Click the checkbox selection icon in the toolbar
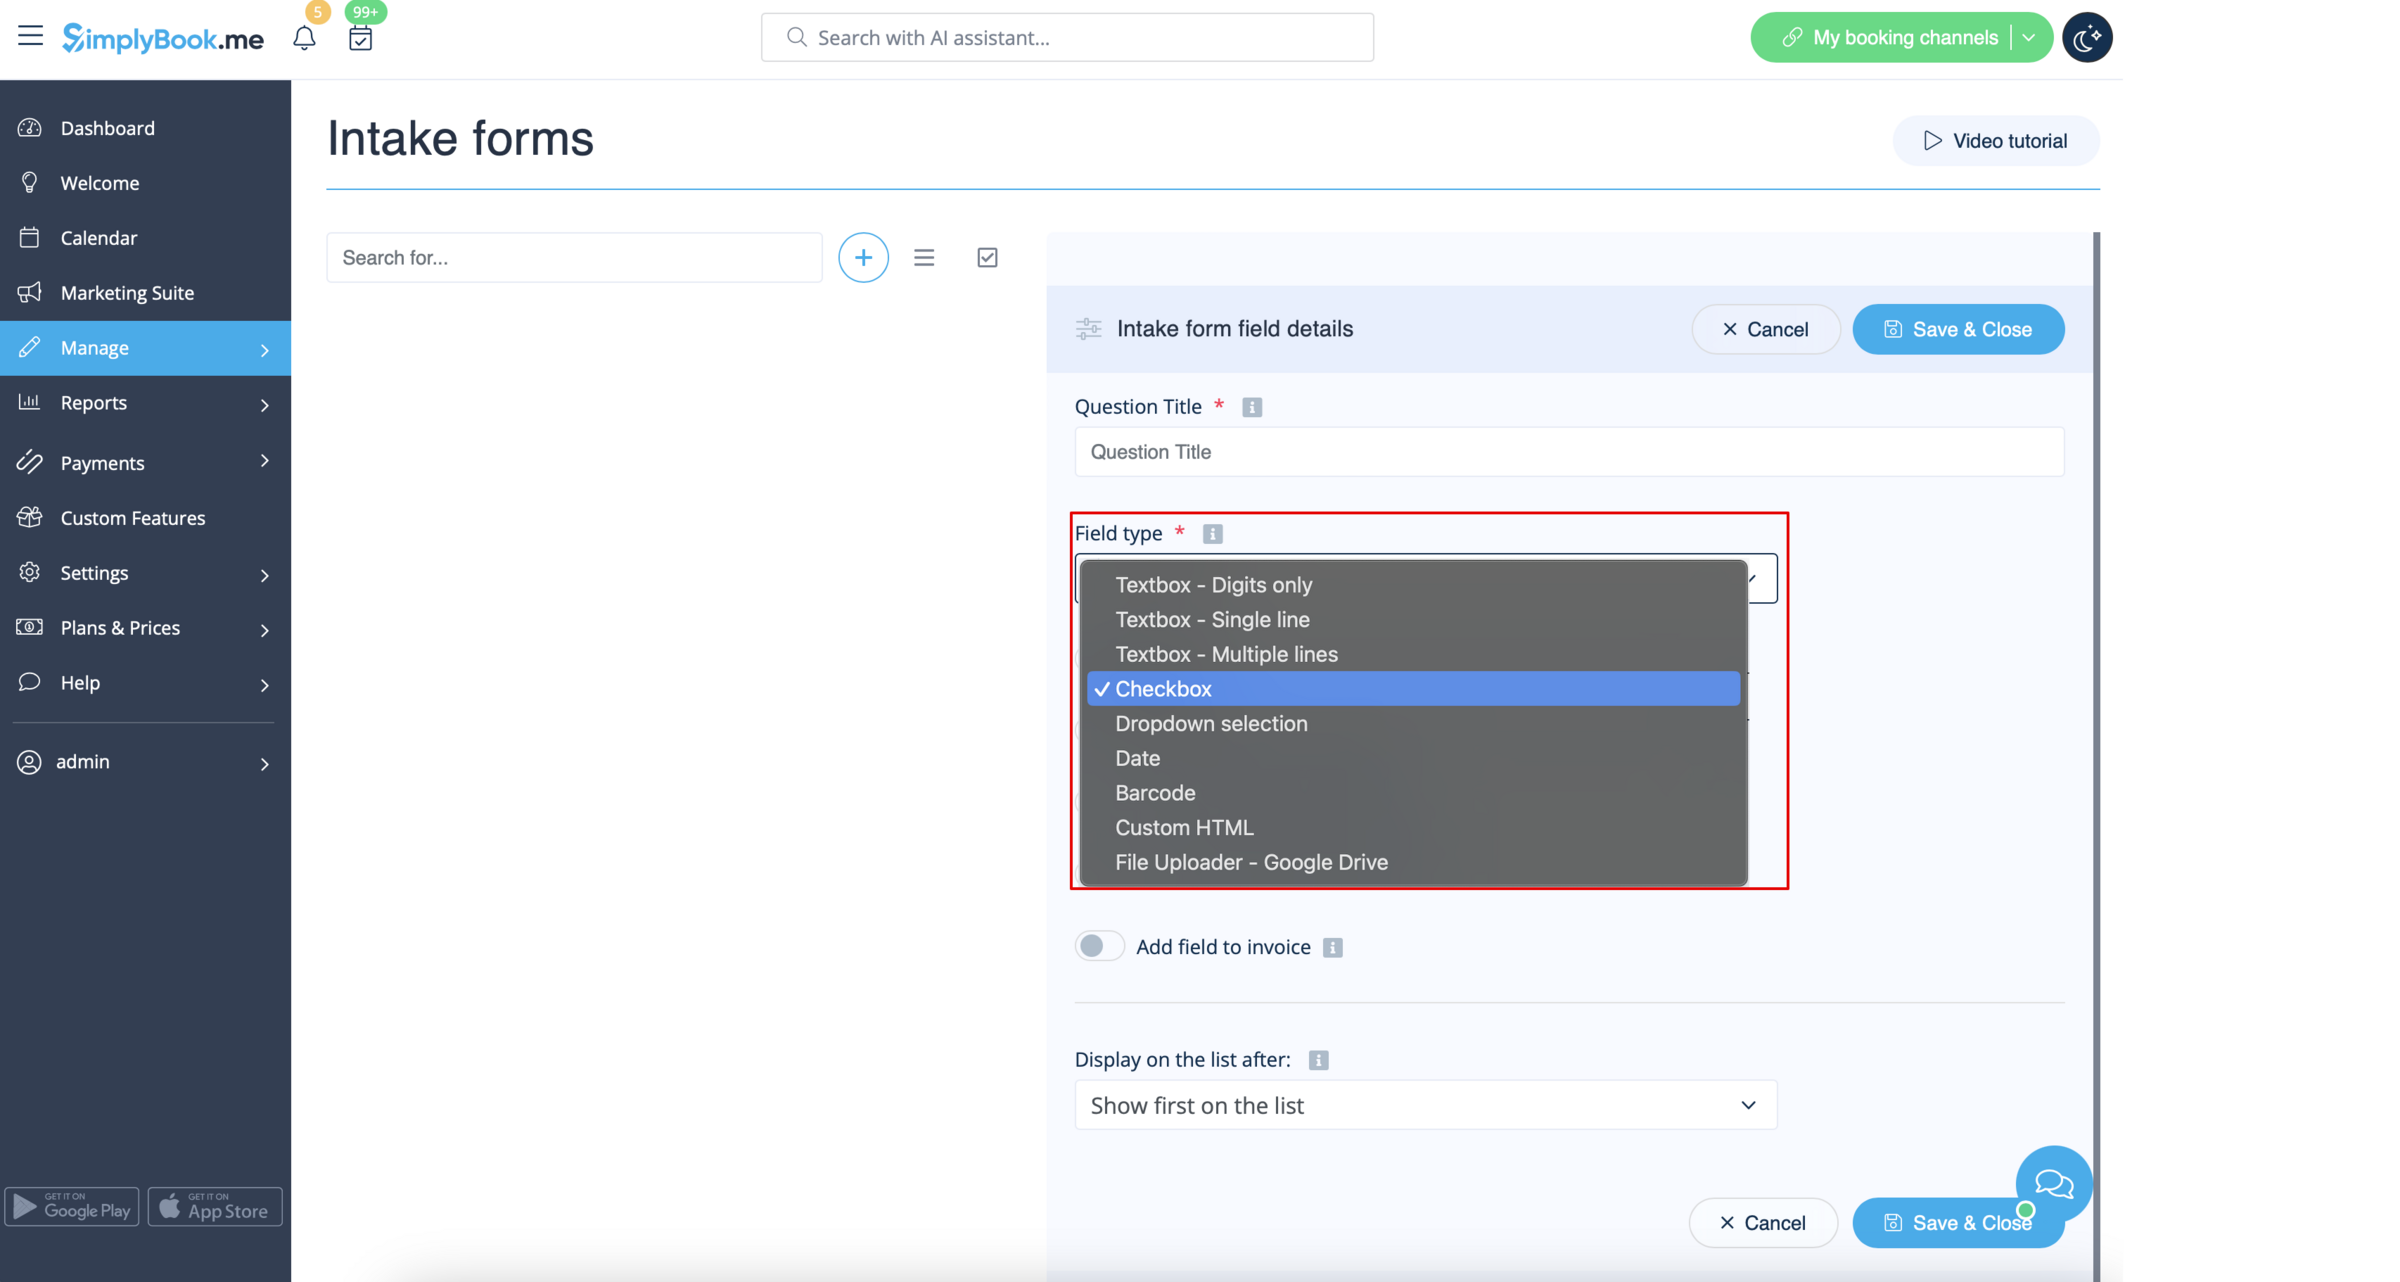 [987, 257]
